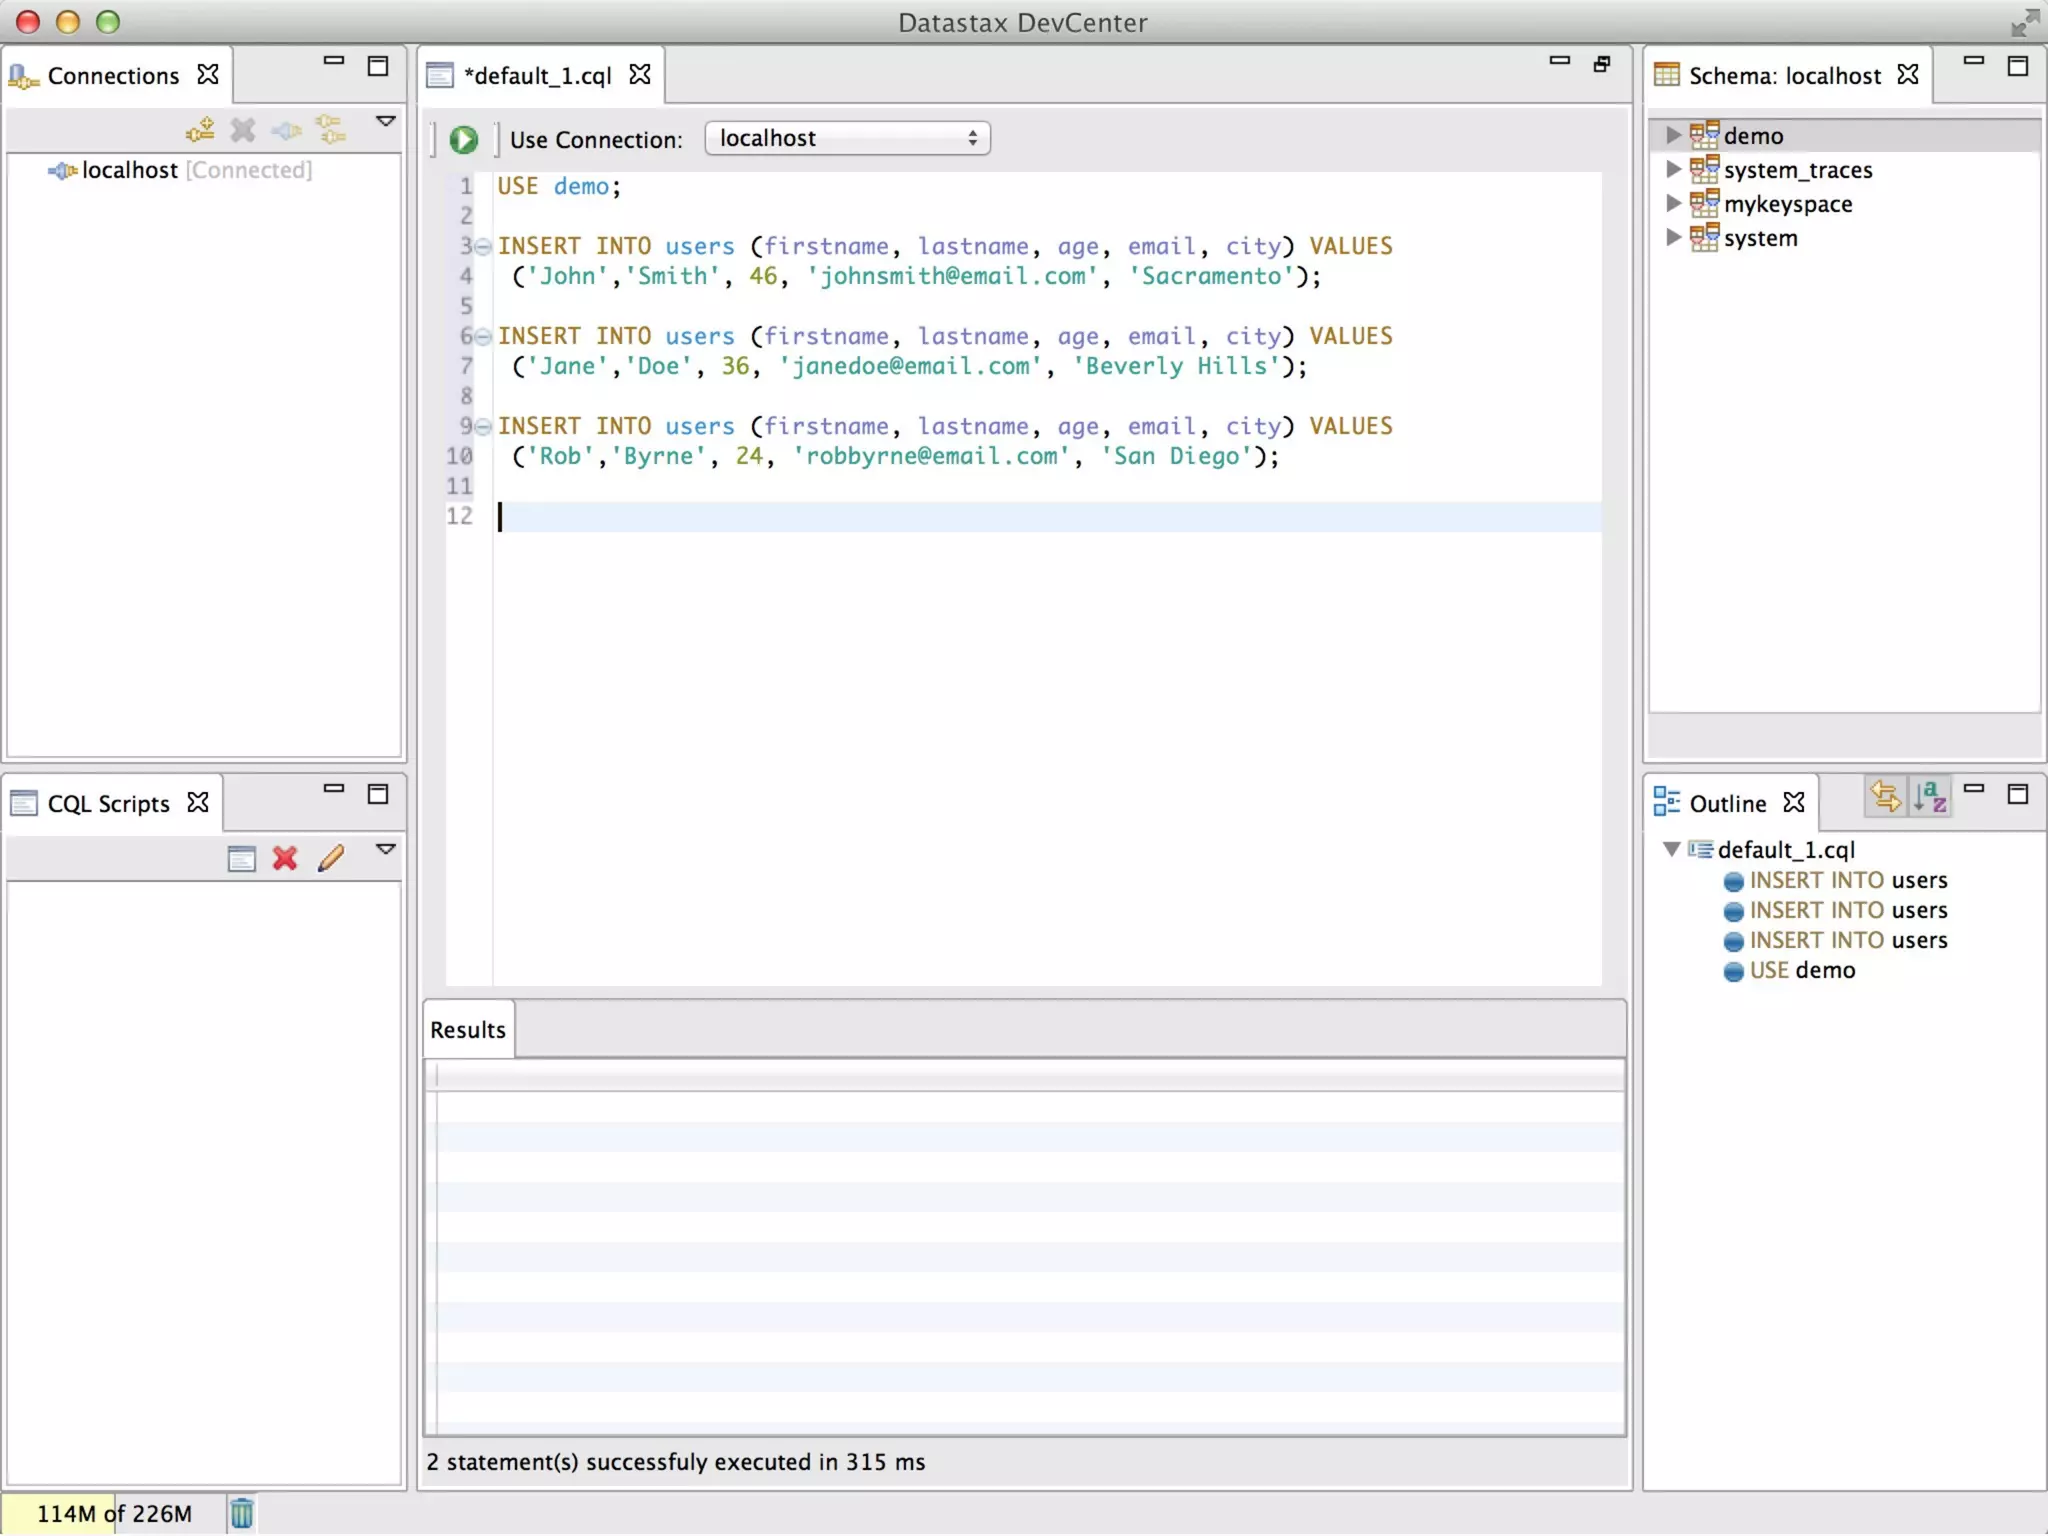Switch to the Results tab
The height and width of the screenshot is (1536, 2048).
click(x=468, y=1030)
